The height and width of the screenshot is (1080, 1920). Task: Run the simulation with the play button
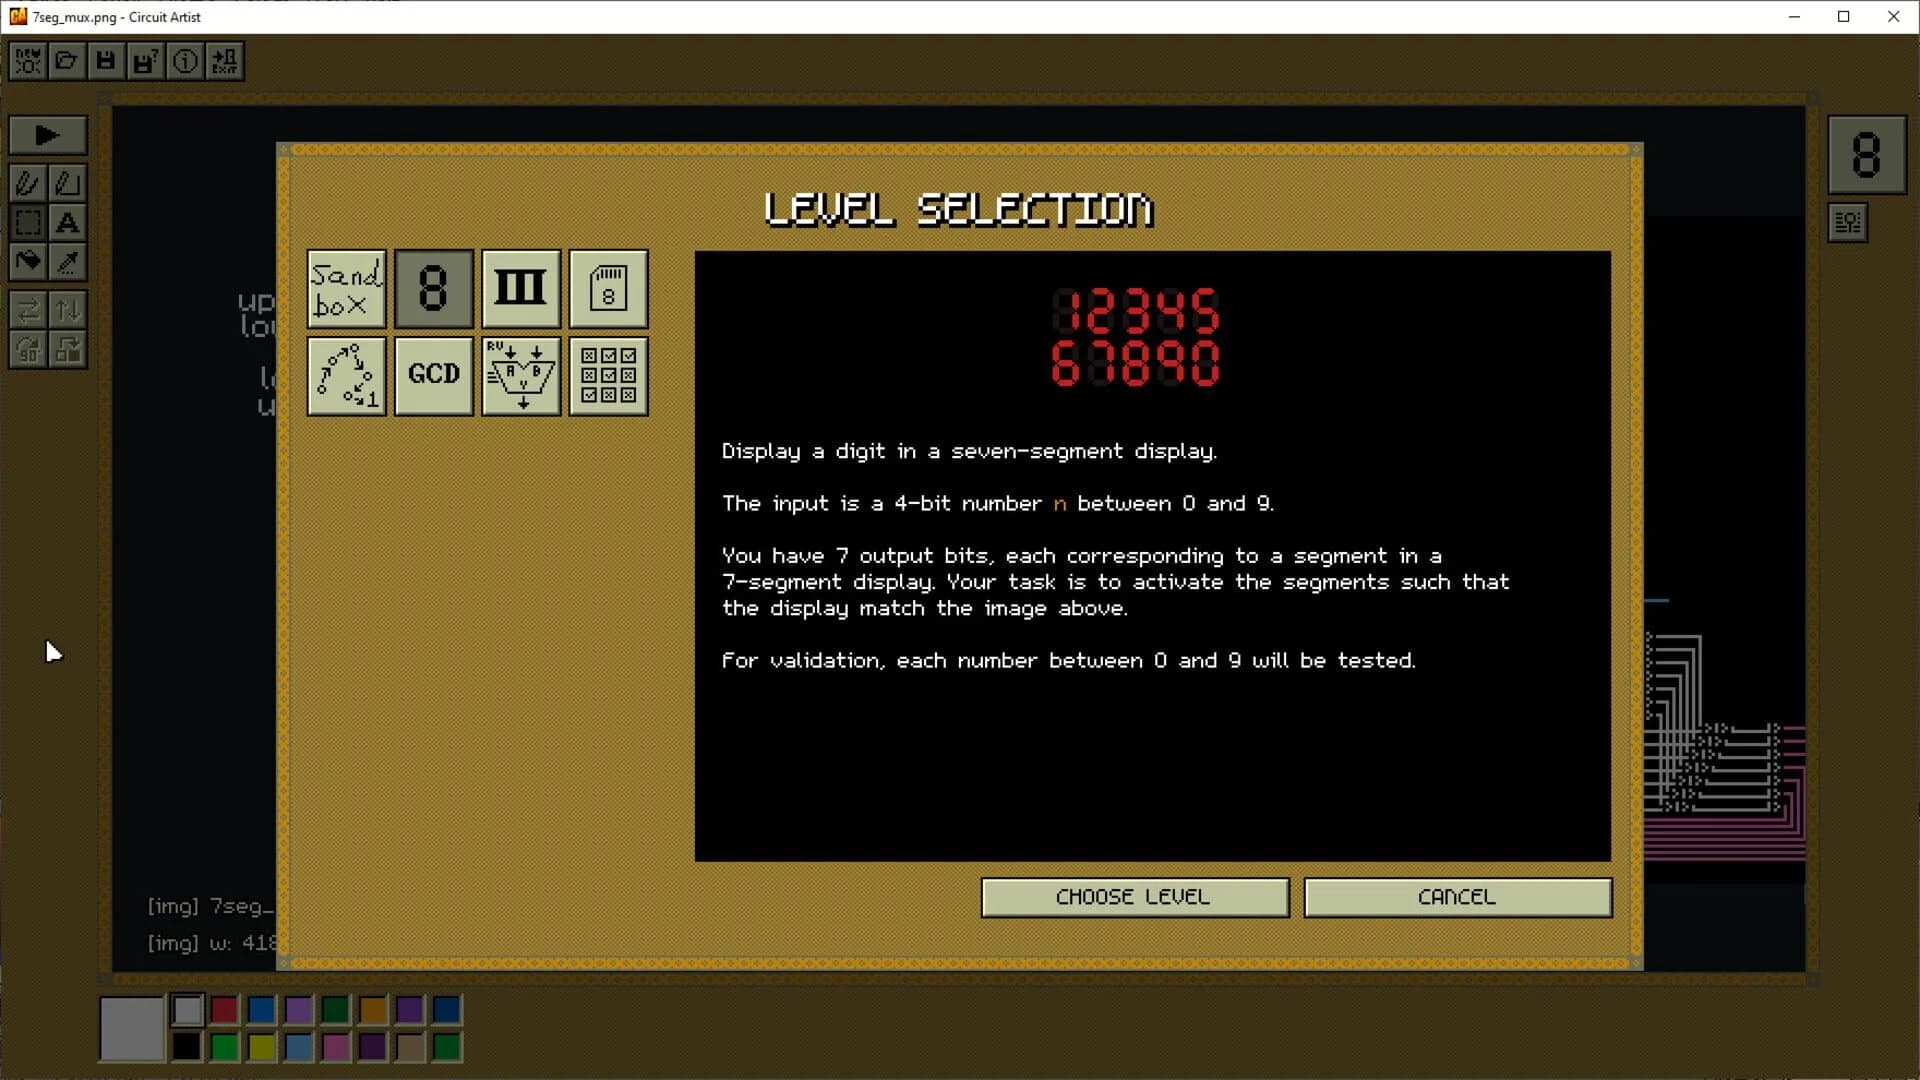pyautogui.click(x=47, y=135)
